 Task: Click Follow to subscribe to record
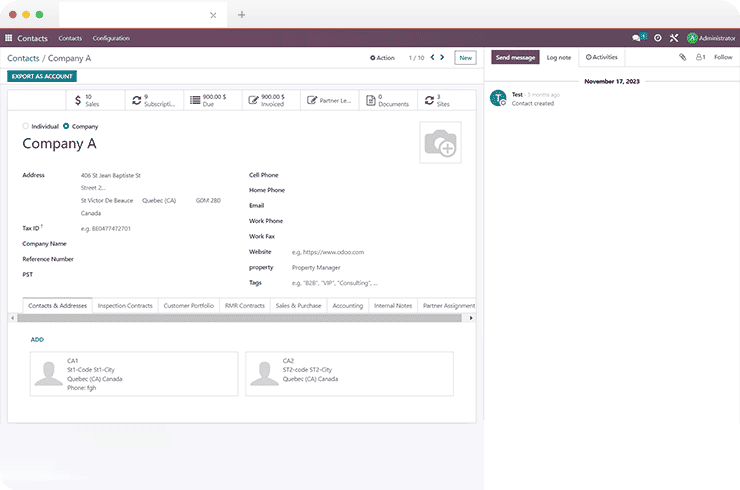(723, 58)
